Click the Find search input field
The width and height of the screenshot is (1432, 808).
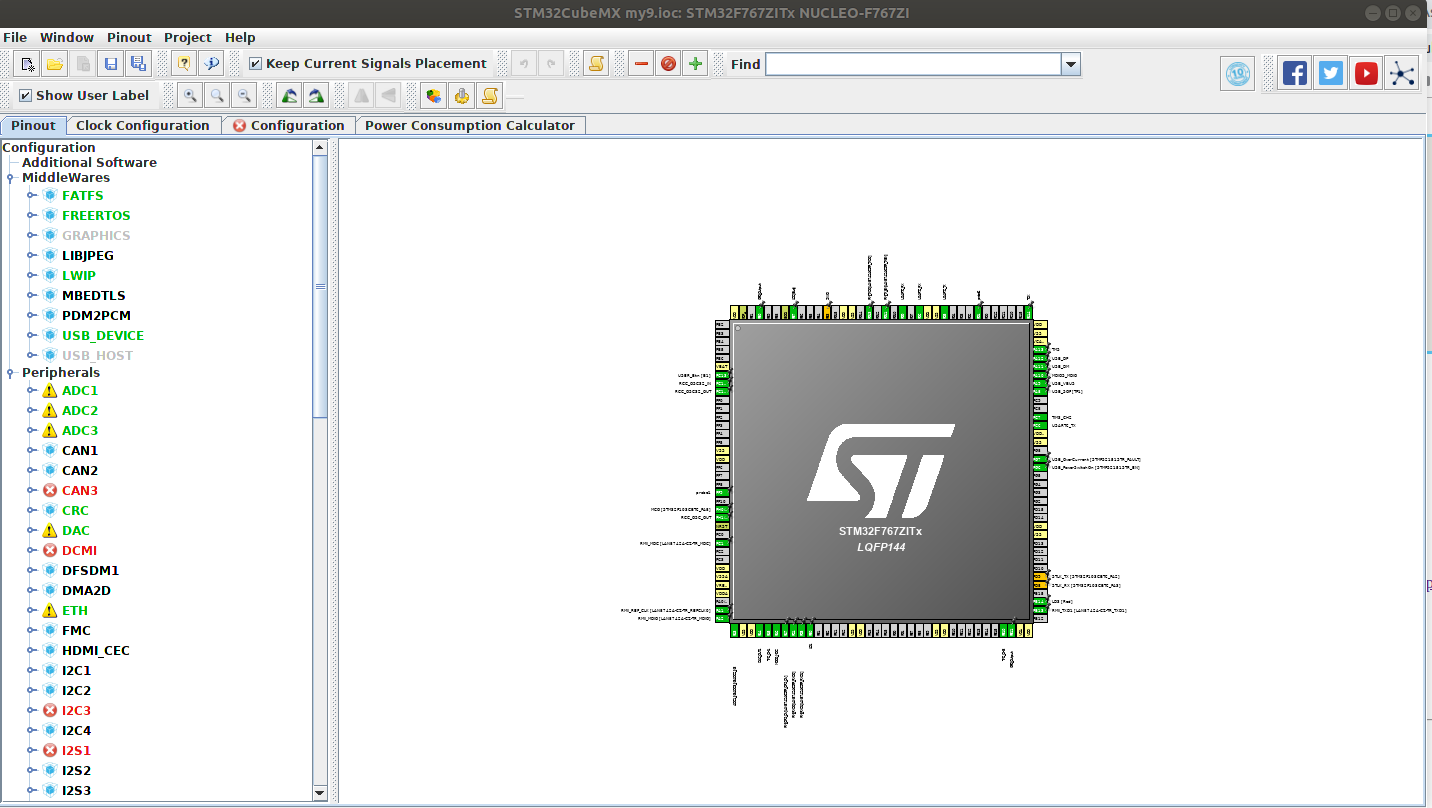coord(912,64)
